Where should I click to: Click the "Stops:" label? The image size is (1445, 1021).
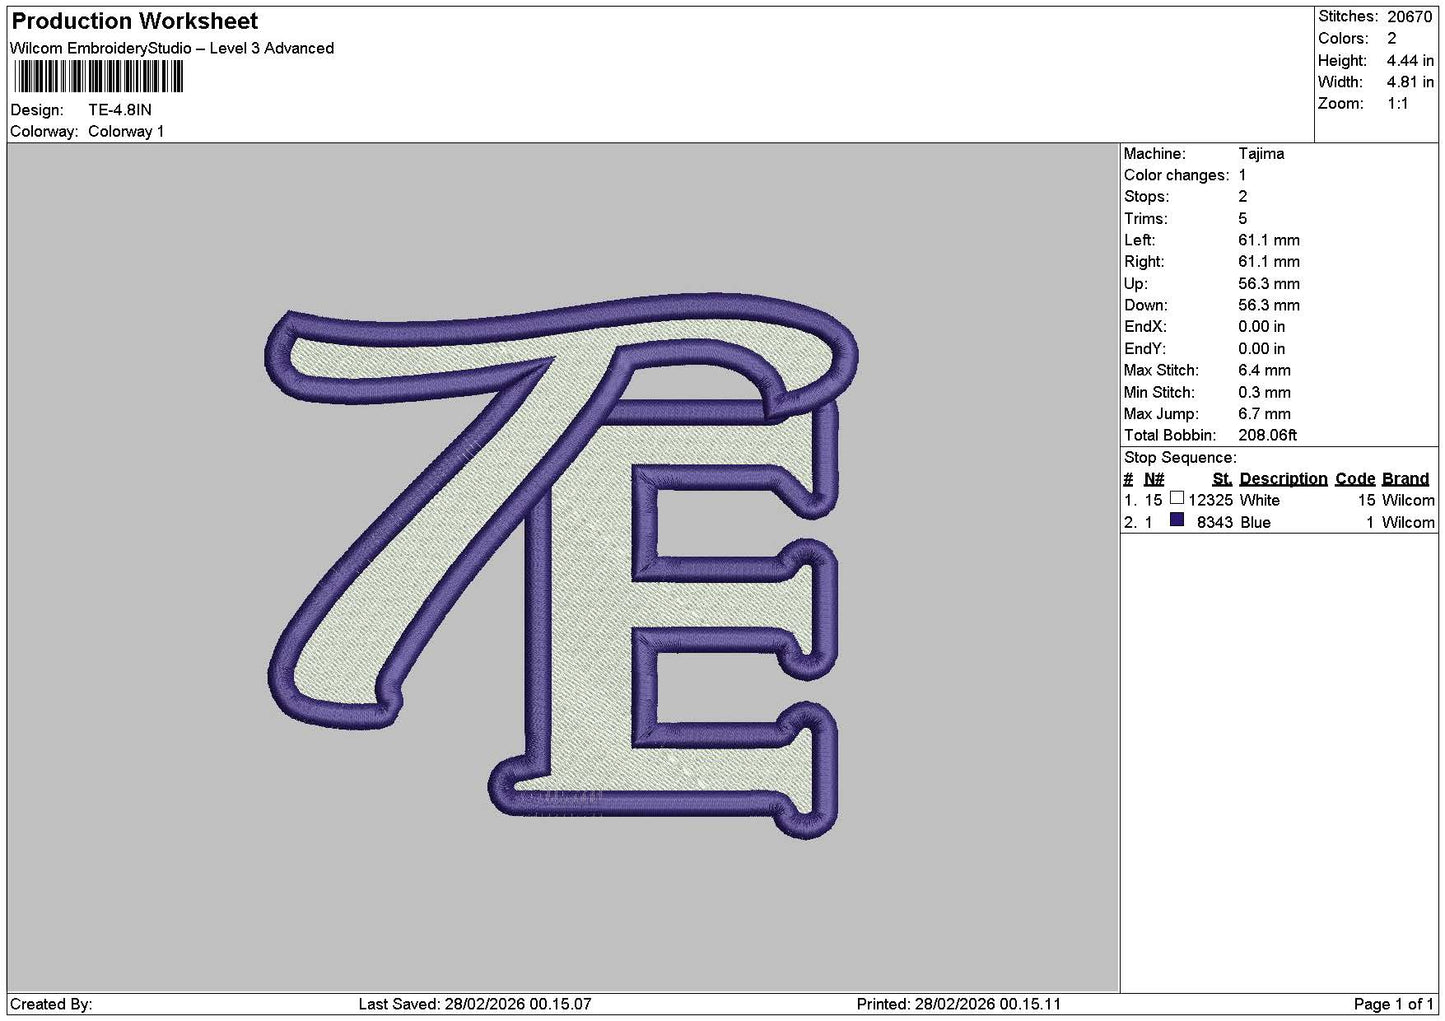tap(1146, 197)
